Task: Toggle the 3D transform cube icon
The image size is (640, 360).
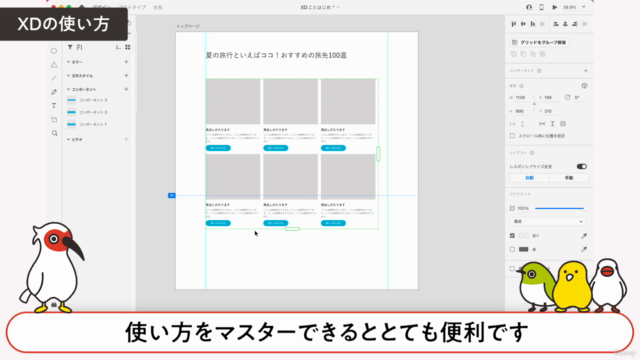Action: [584, 86]
